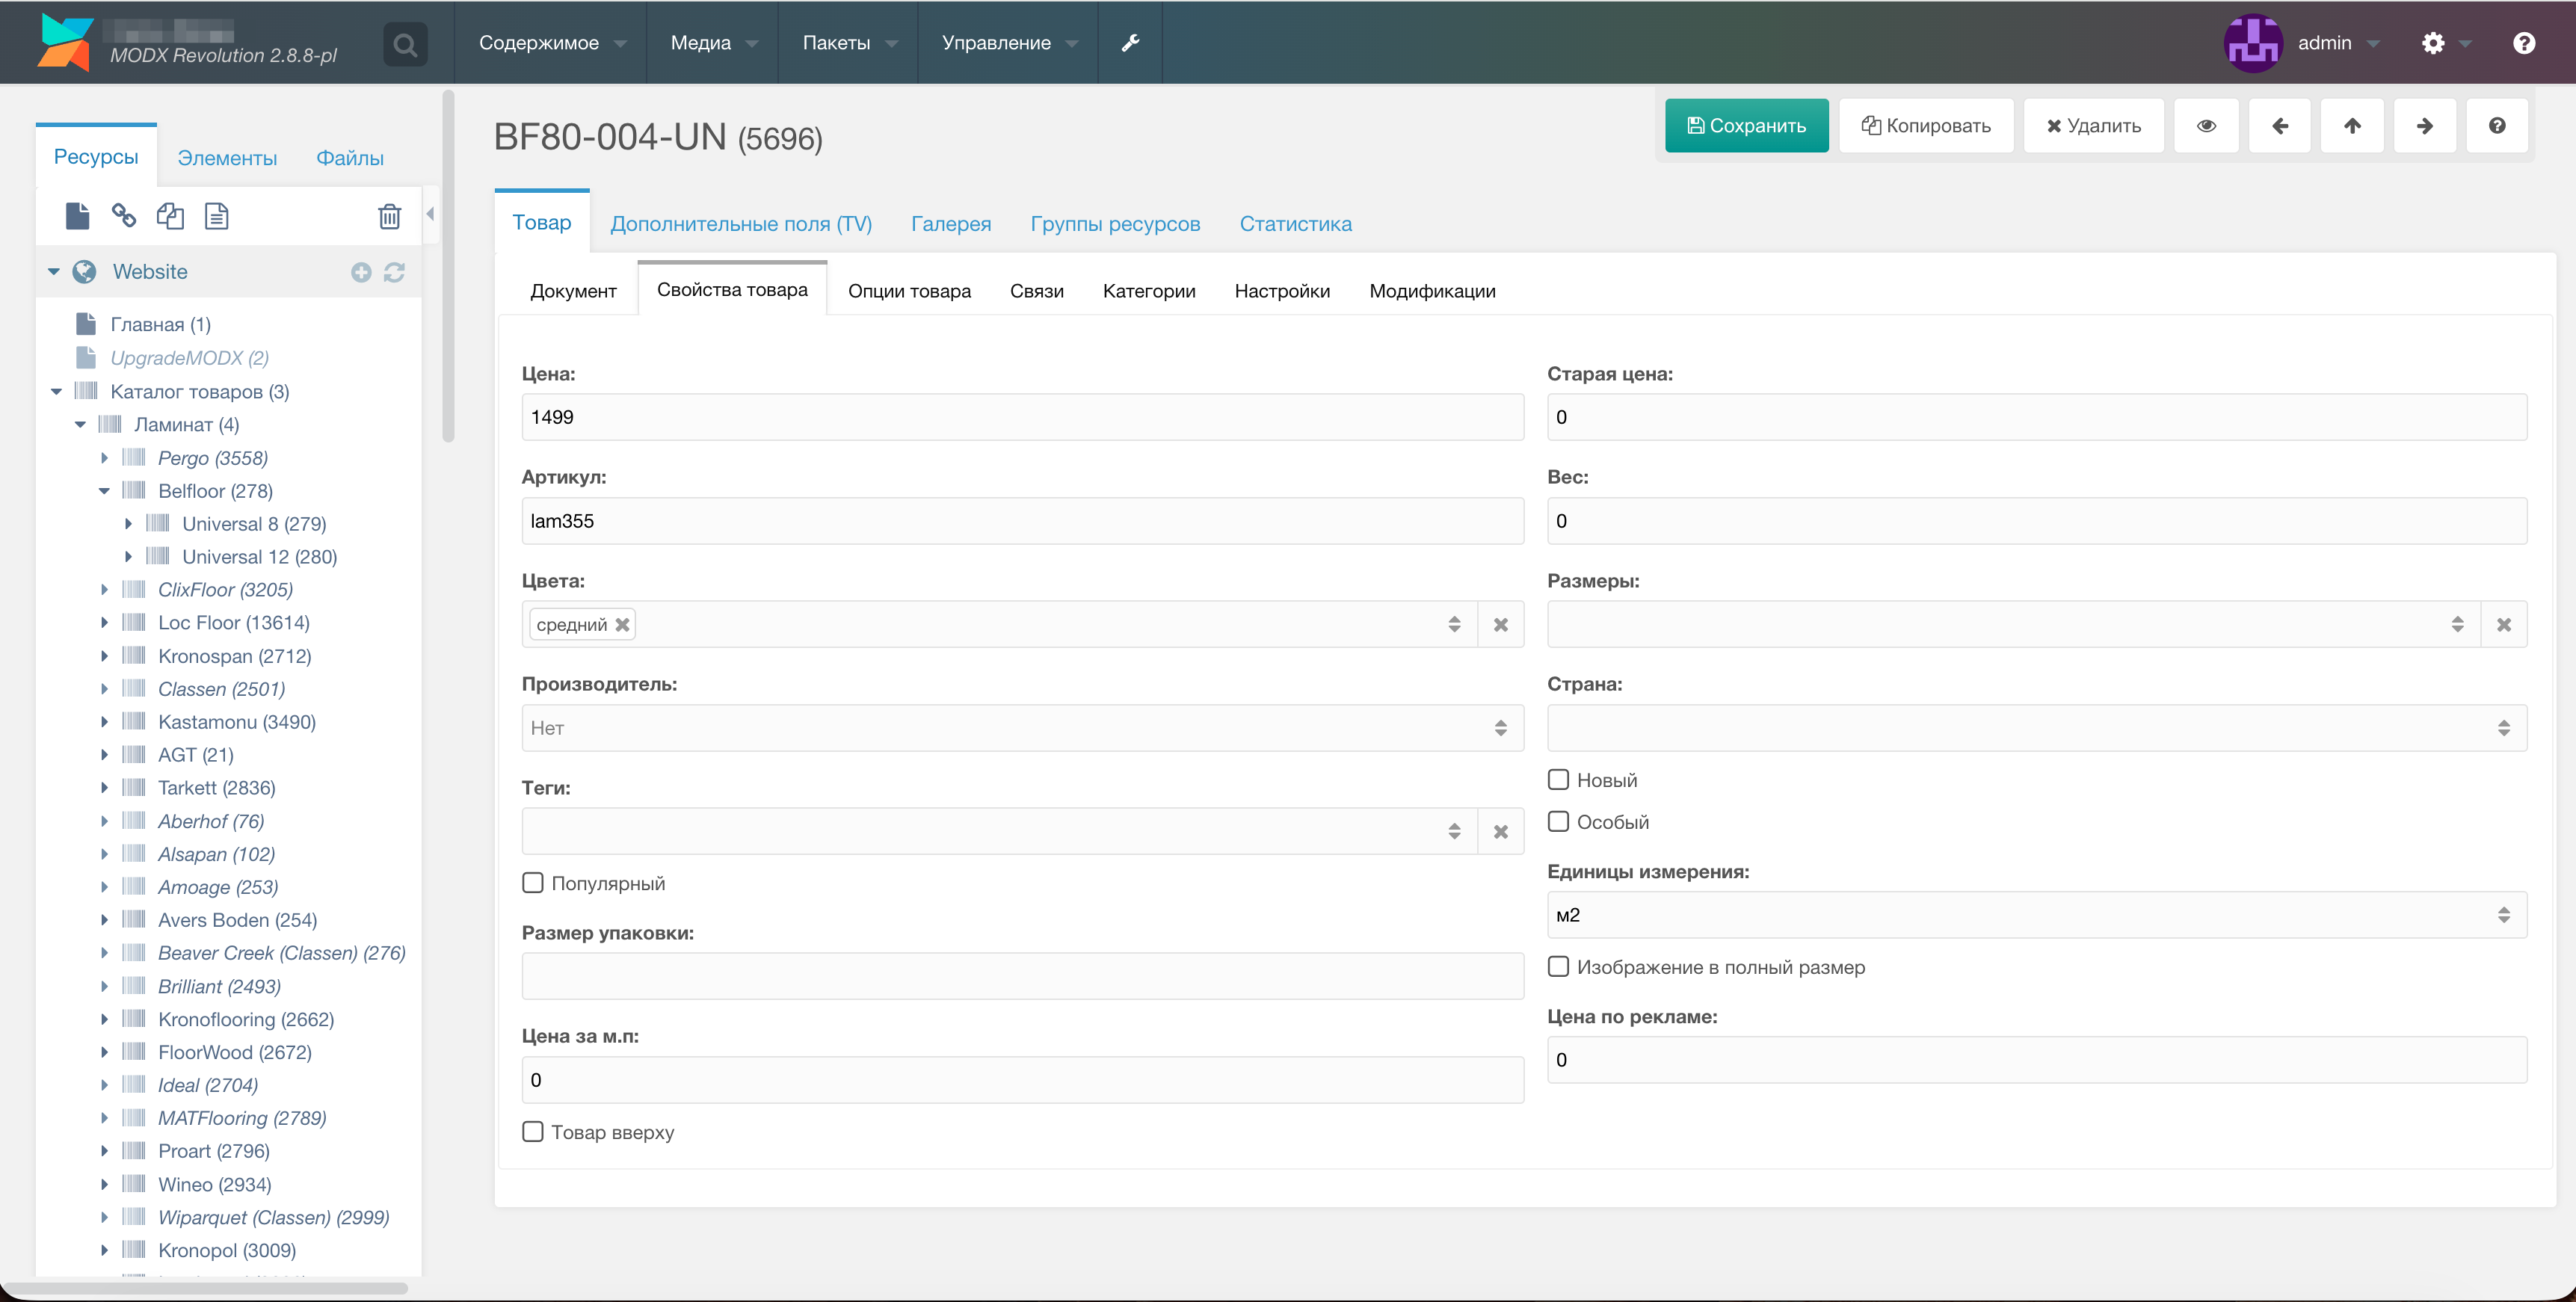Switch to Дополнительные поля (TV) tab
This screenshot has height=1302, width=2576.
coord(741,224)
